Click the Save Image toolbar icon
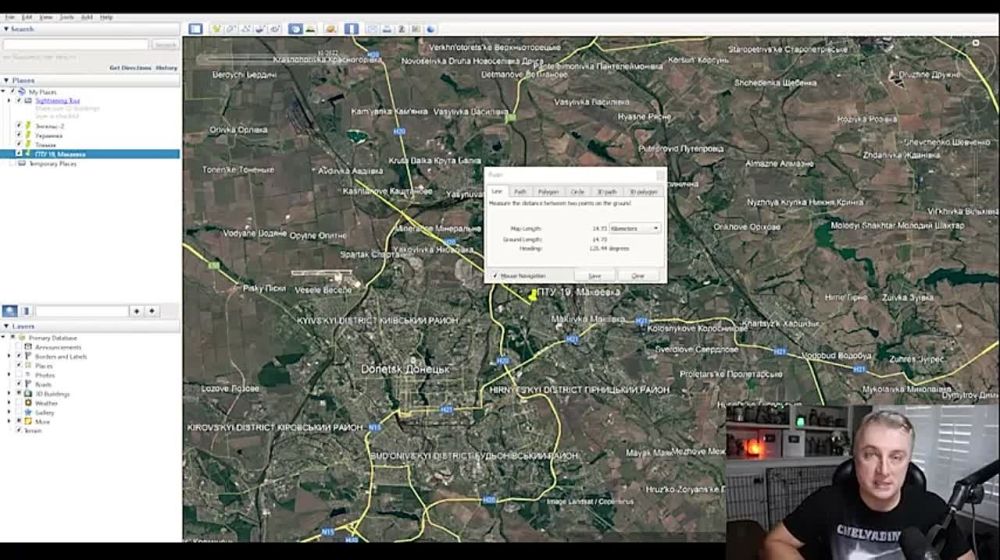1000x560 pixels. coord(401,29)
